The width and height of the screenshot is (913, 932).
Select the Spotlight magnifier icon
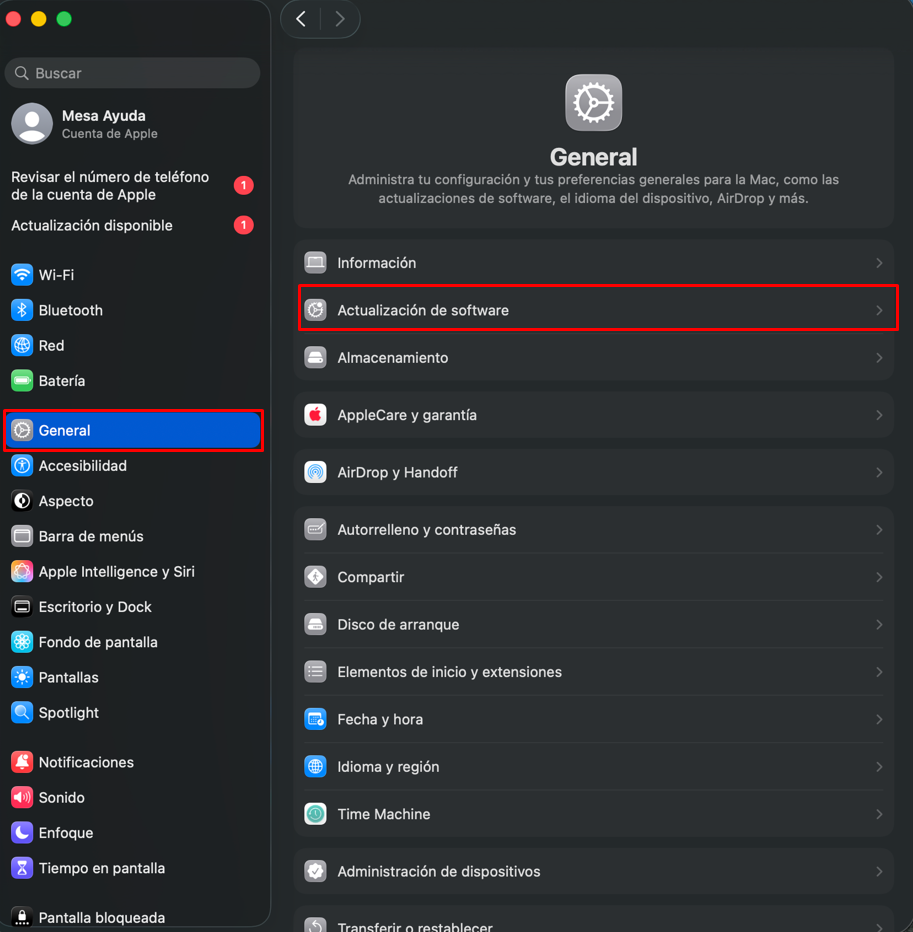22,713
